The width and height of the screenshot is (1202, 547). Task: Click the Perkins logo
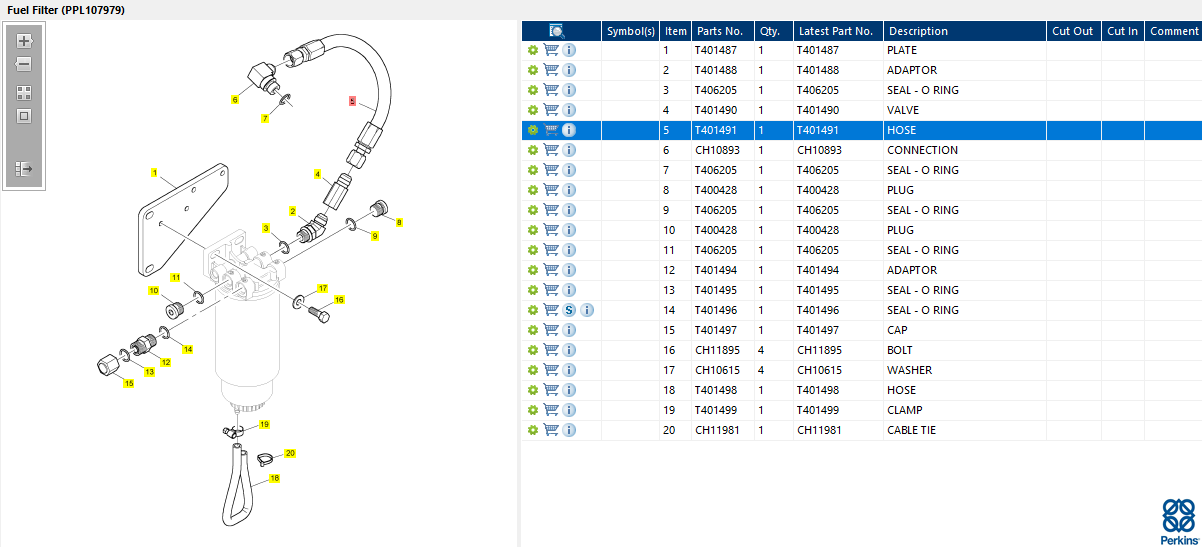tap(1178, 520)
